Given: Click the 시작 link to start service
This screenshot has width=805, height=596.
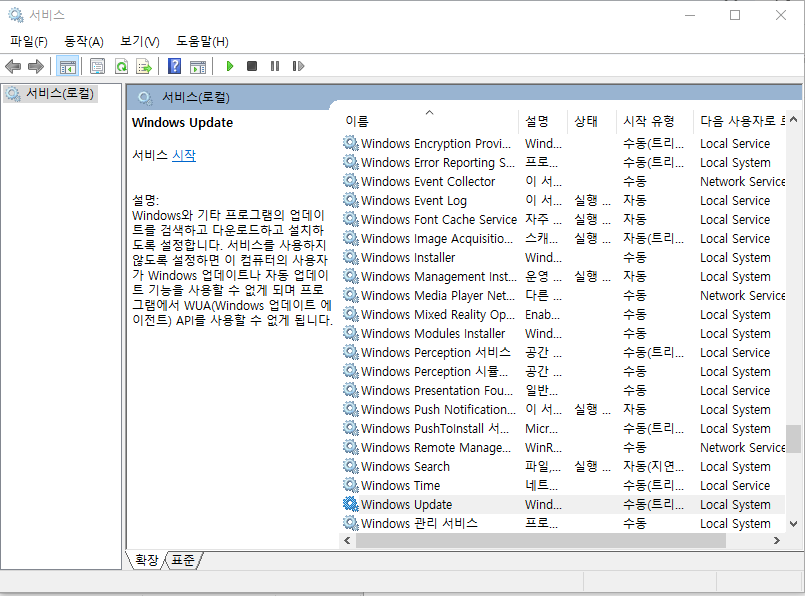Looking at the screenshot, I should coord(184,155).
